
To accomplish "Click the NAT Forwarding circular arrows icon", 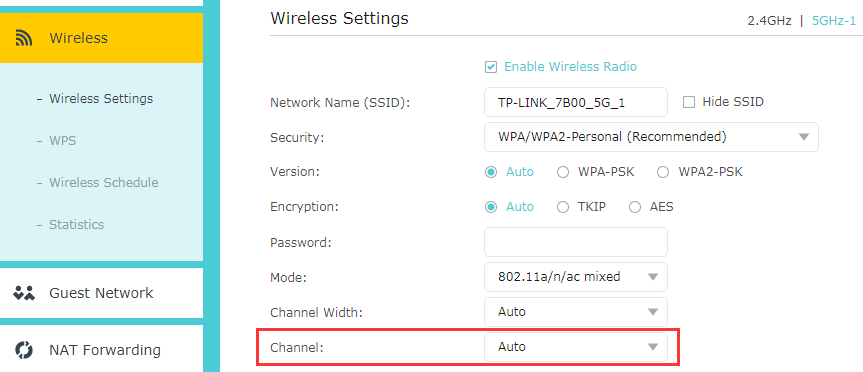I will pos(24,350).
